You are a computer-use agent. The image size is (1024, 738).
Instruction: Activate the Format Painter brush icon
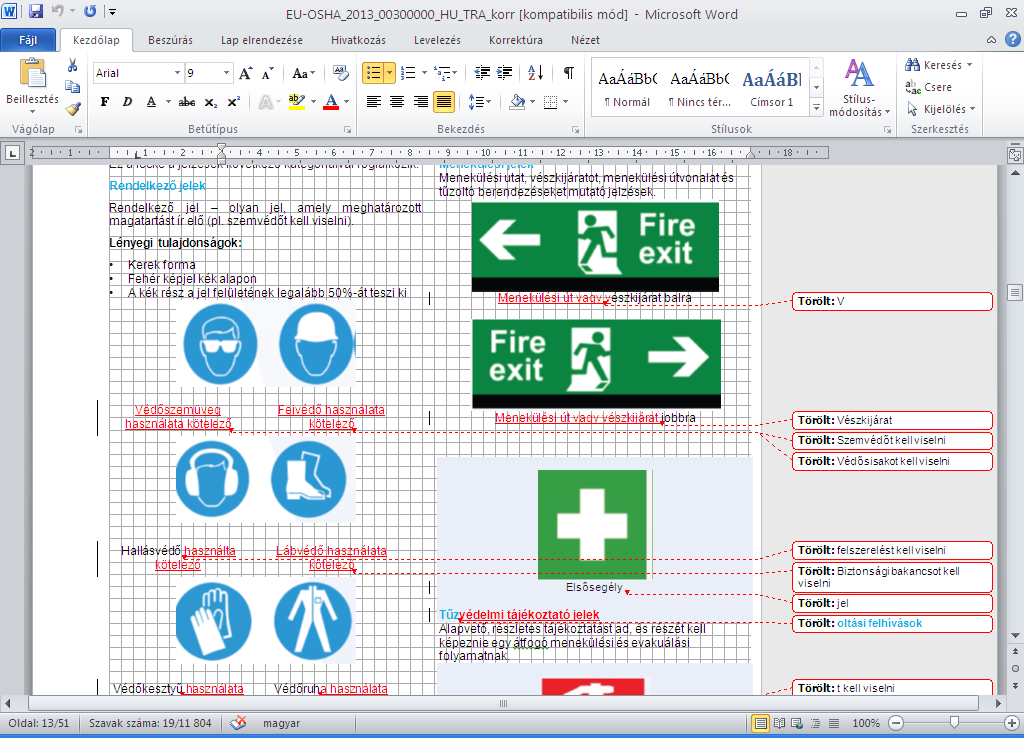[x=72, y=108]
